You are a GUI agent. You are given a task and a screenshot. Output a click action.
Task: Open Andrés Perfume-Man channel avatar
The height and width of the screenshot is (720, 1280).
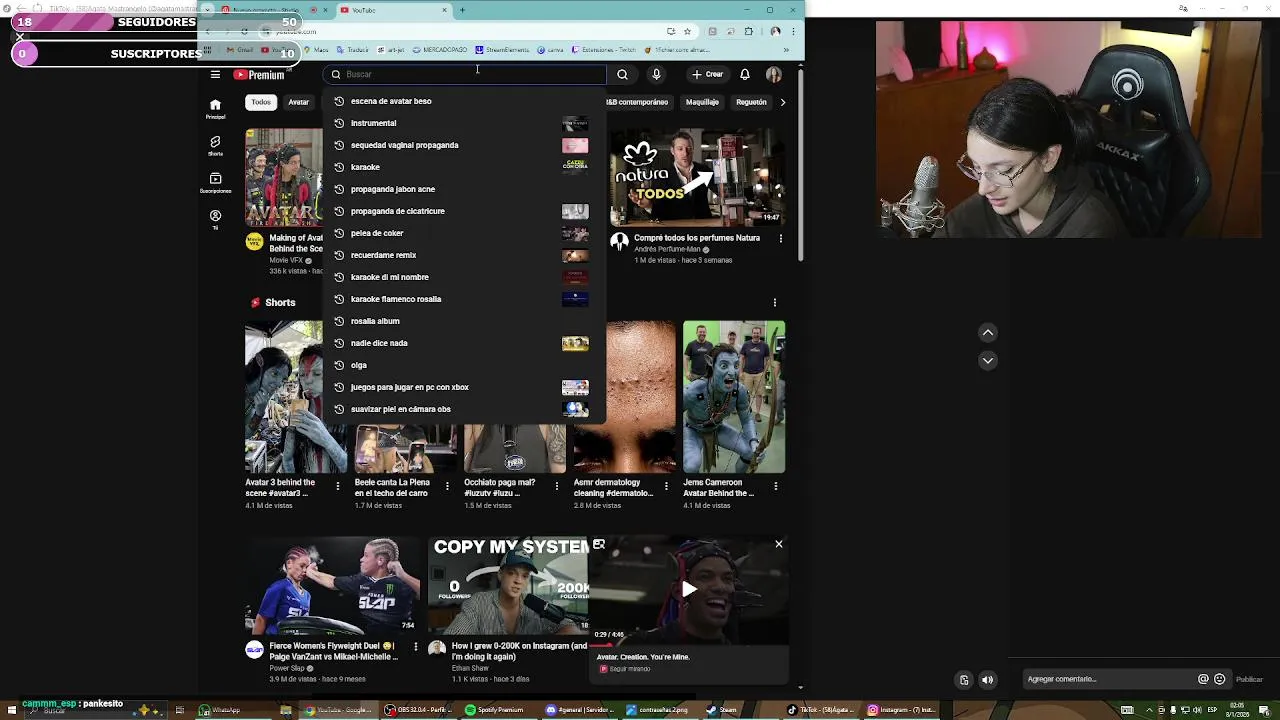tap(619, 241)
